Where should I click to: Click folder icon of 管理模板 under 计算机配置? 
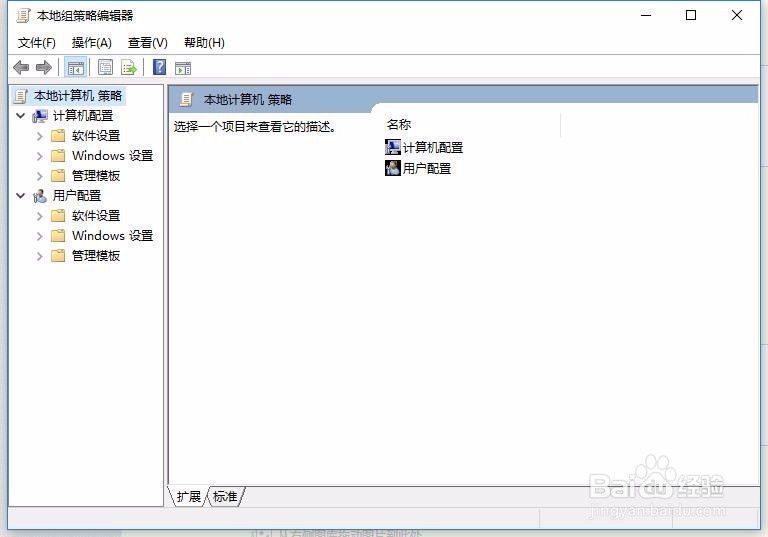(x=58, y=176)
